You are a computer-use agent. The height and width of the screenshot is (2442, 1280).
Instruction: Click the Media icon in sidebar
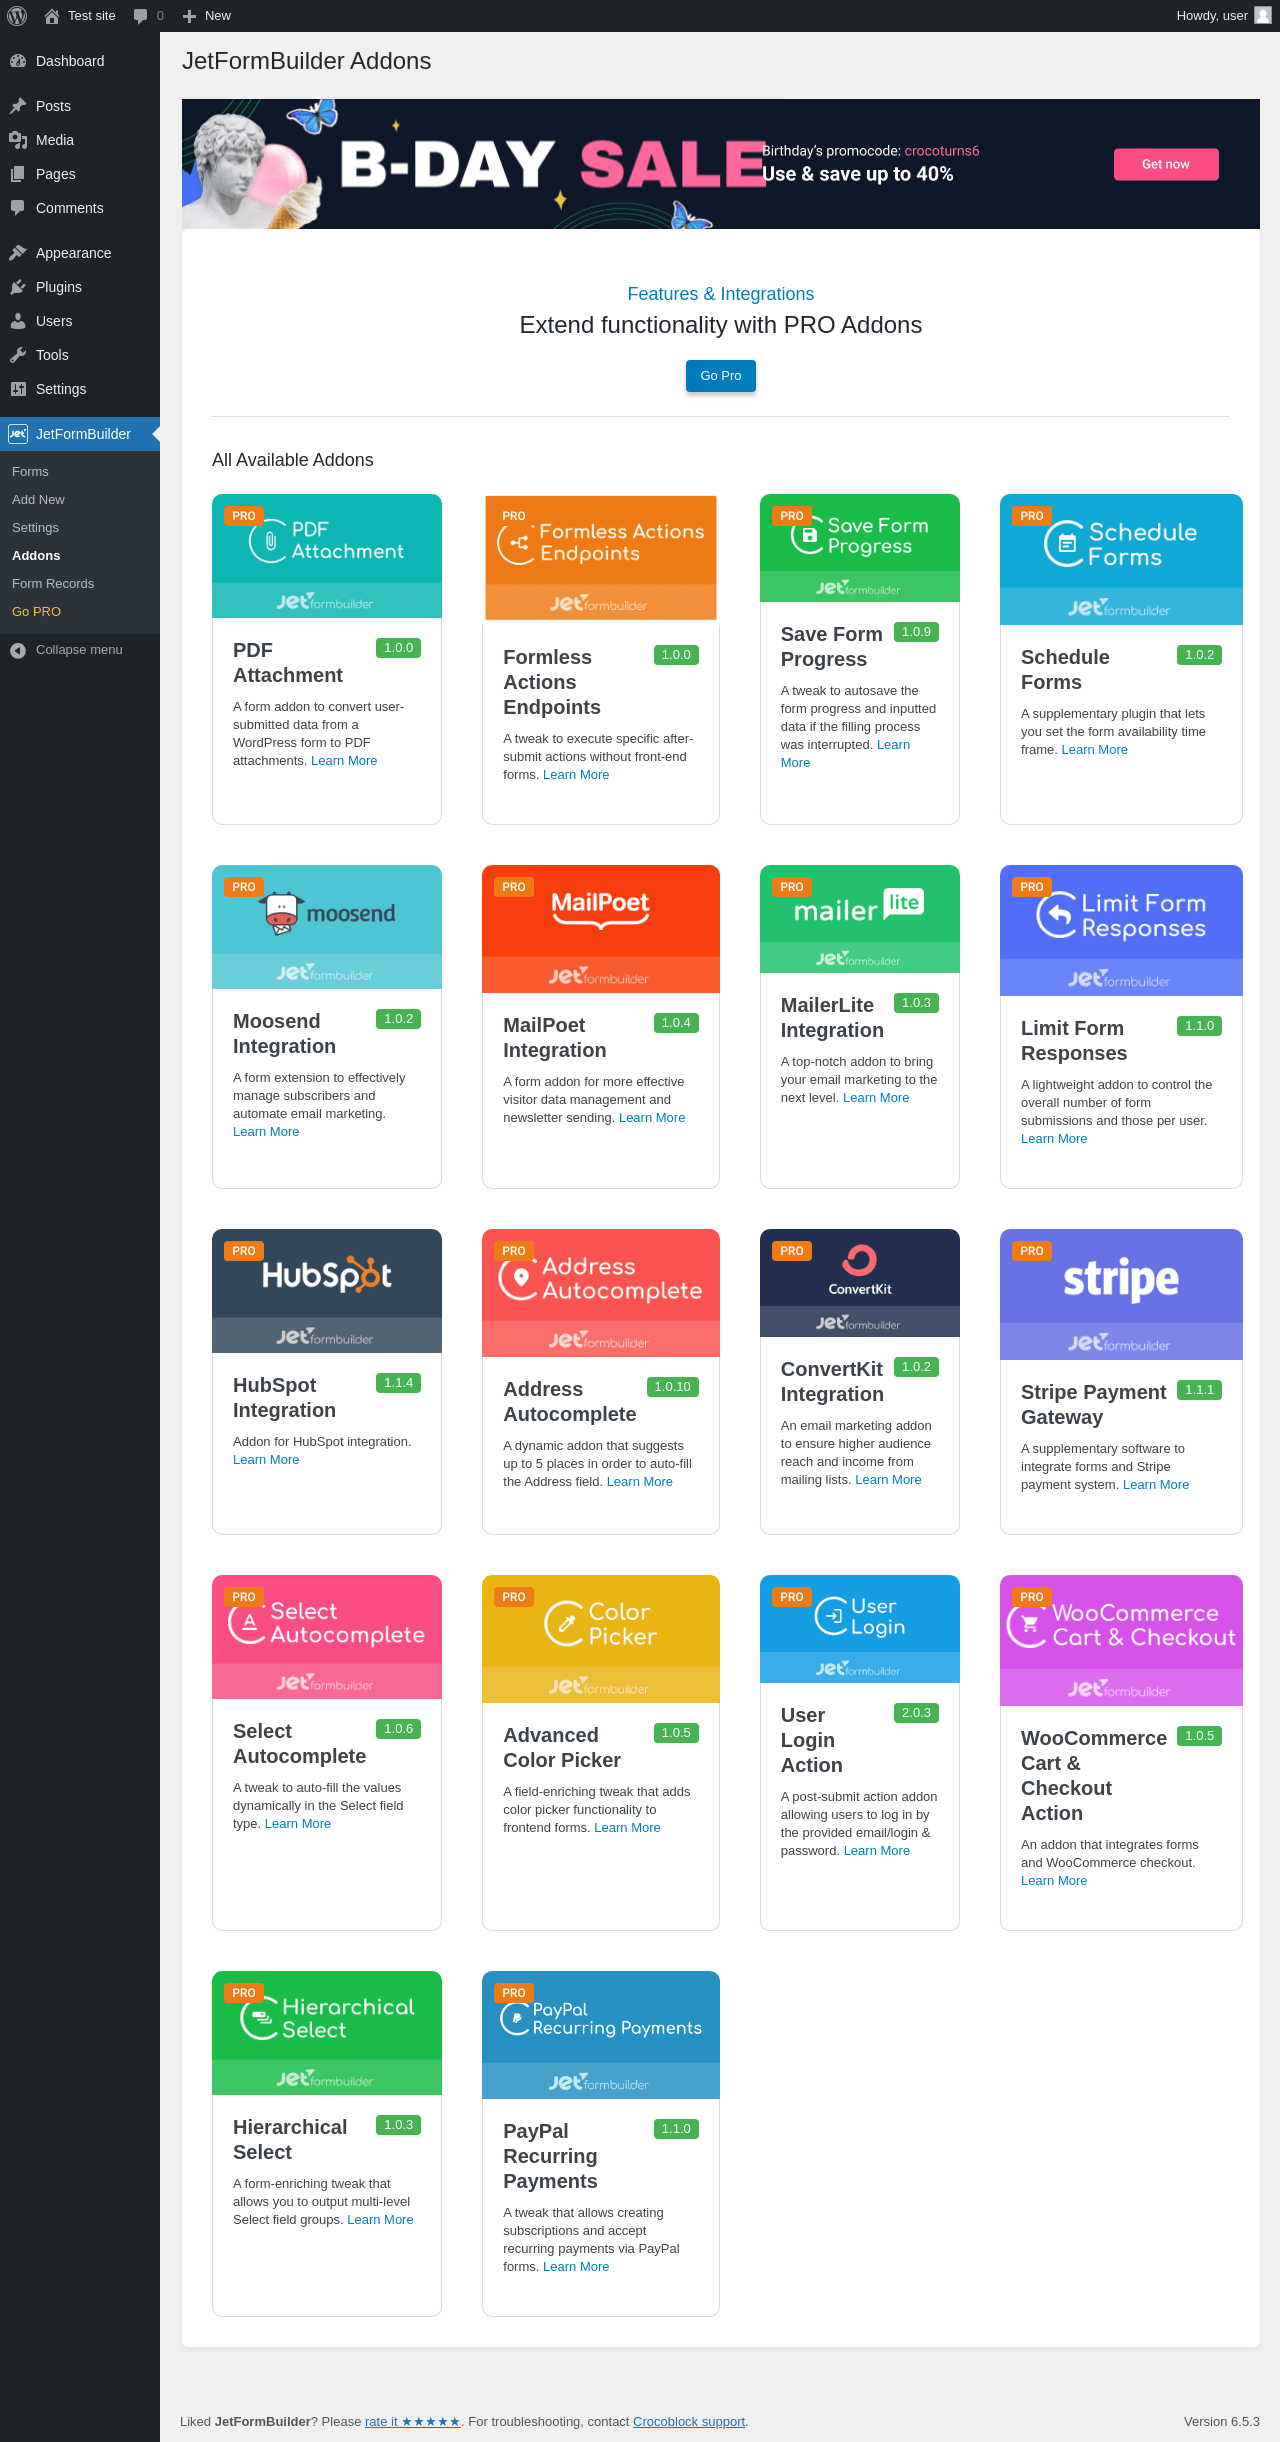18,140
